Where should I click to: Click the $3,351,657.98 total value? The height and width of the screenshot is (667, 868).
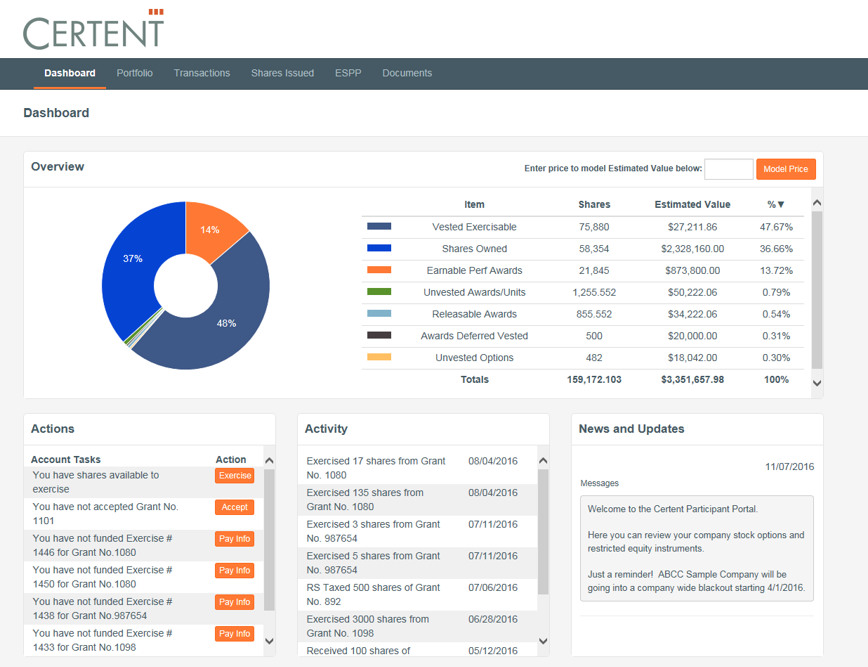tap(693, 380)
